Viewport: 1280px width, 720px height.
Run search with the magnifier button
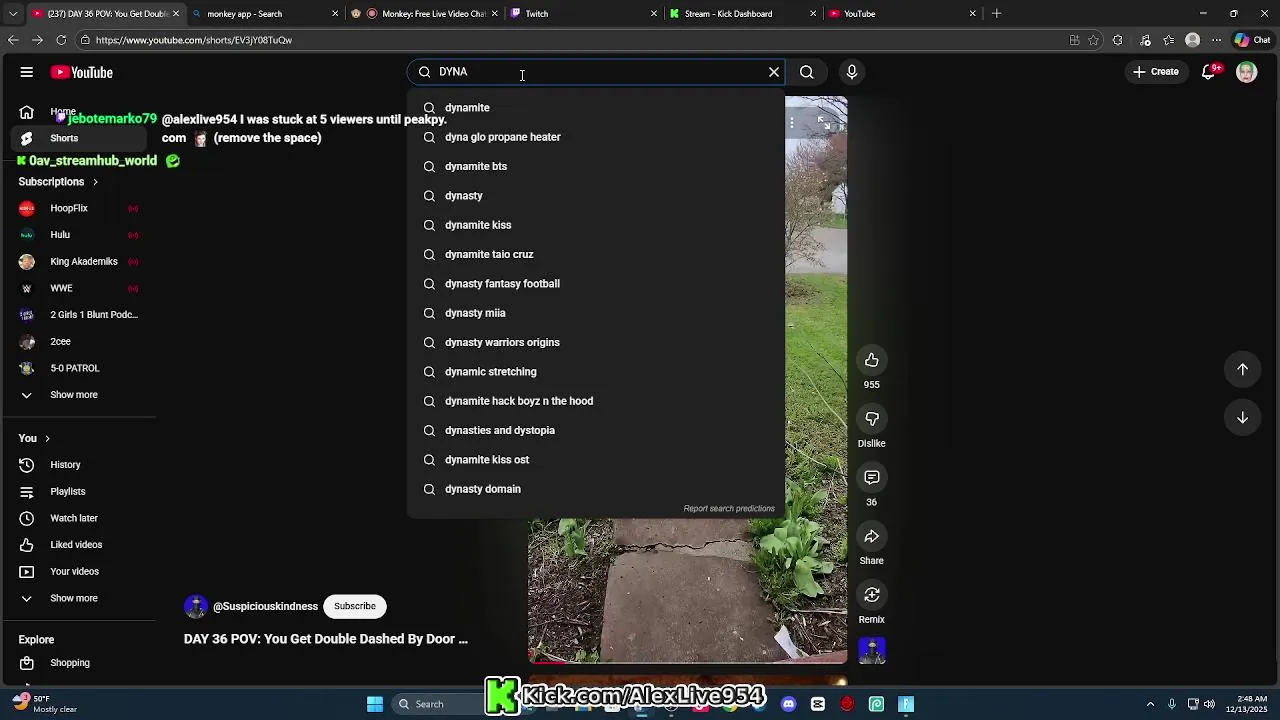tap(807, 72)
